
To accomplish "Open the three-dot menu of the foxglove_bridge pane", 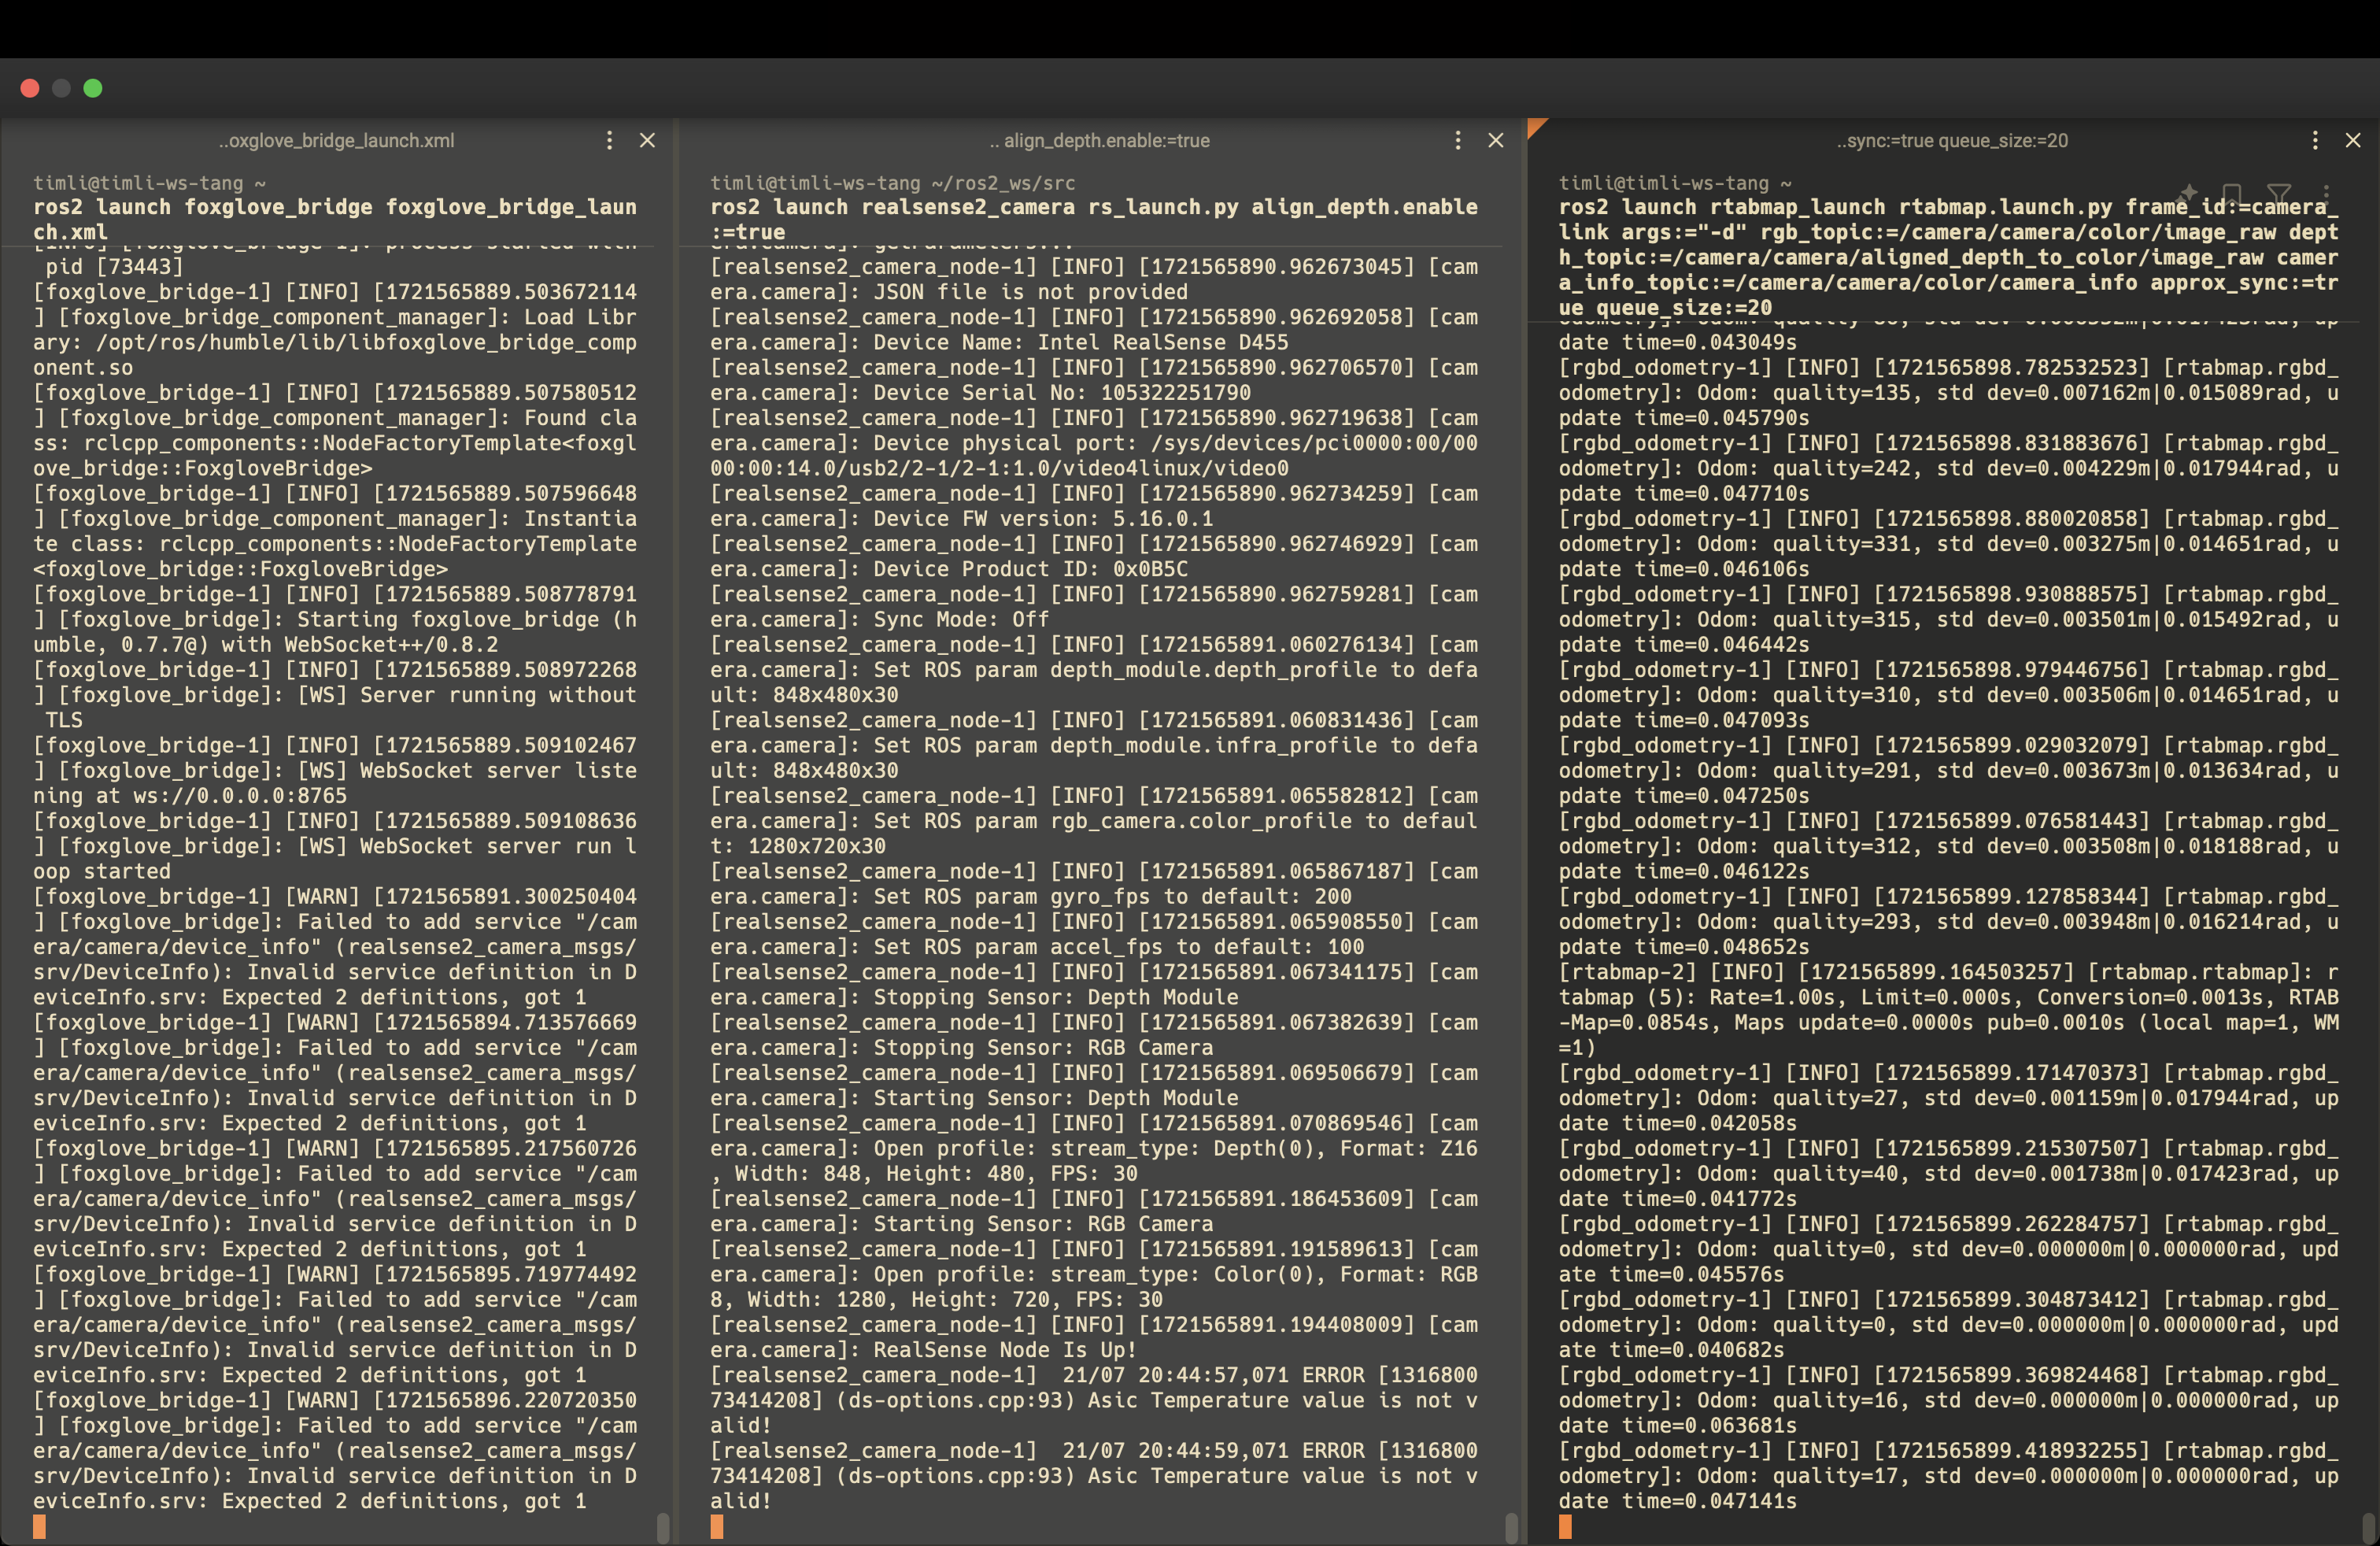I will pos(610,141).
